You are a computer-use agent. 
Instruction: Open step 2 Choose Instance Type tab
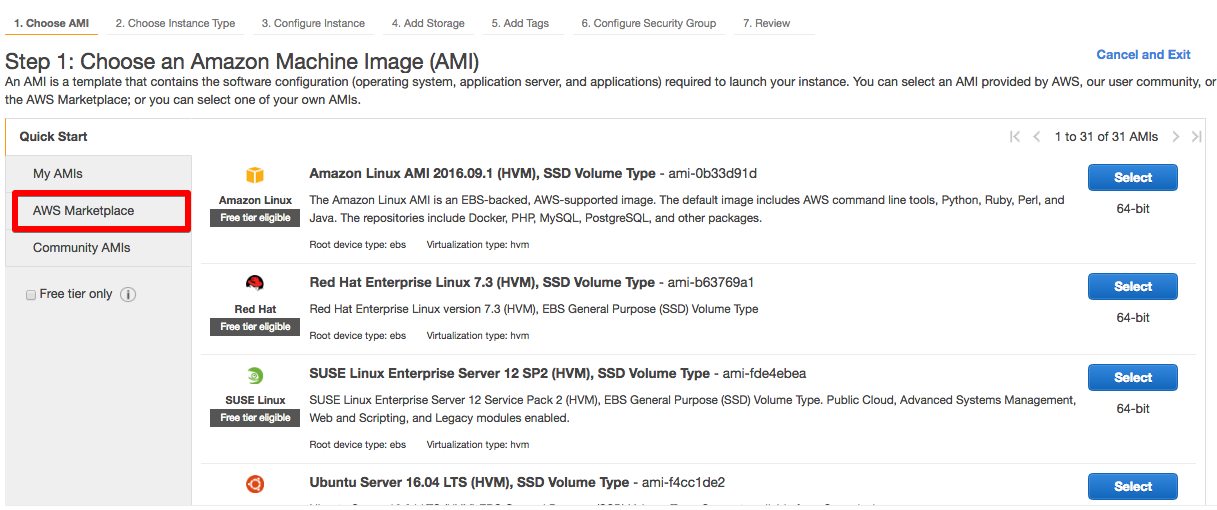click(175, 23)
